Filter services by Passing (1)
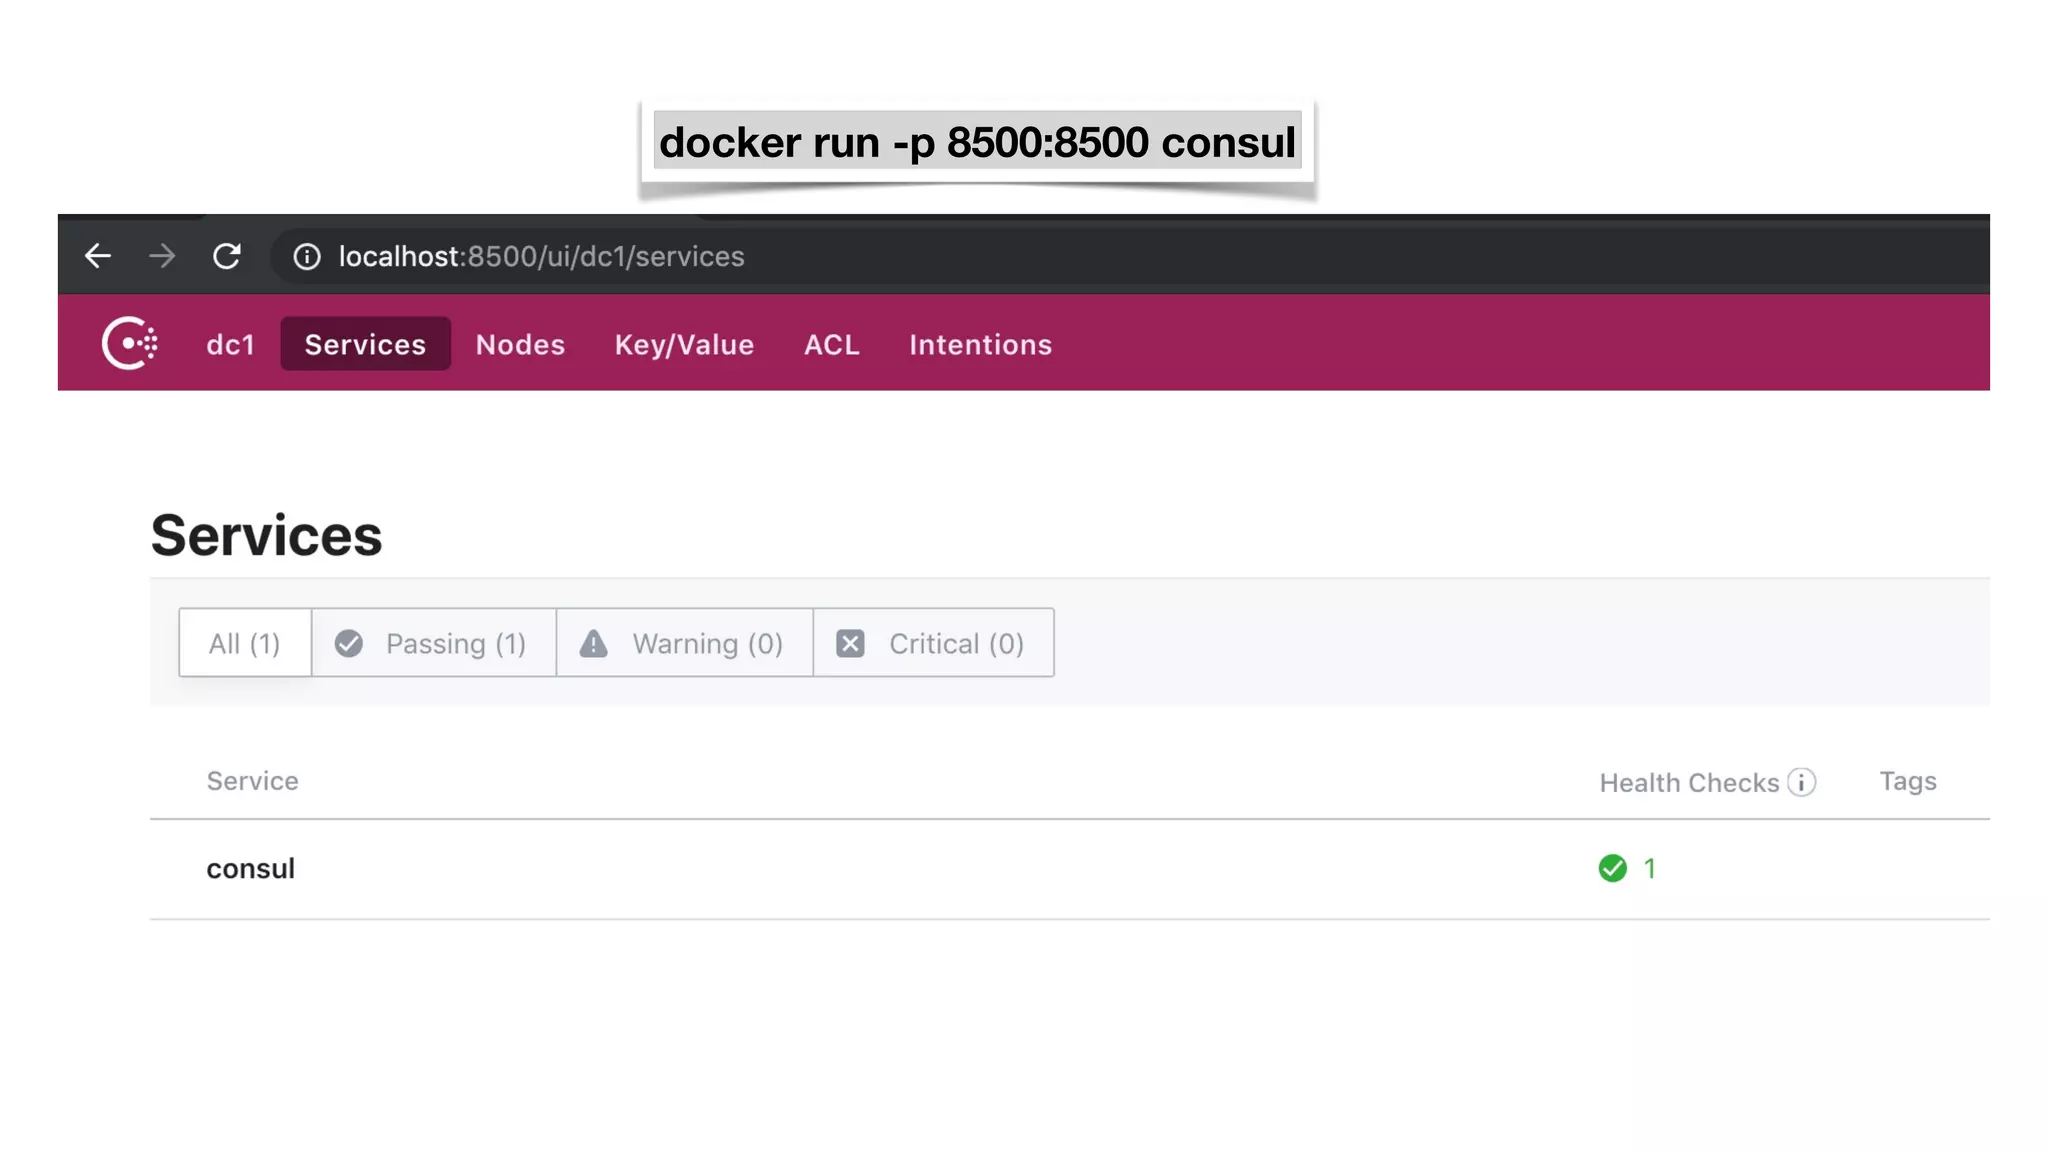2048x1152 pixels. coord(434,643)
